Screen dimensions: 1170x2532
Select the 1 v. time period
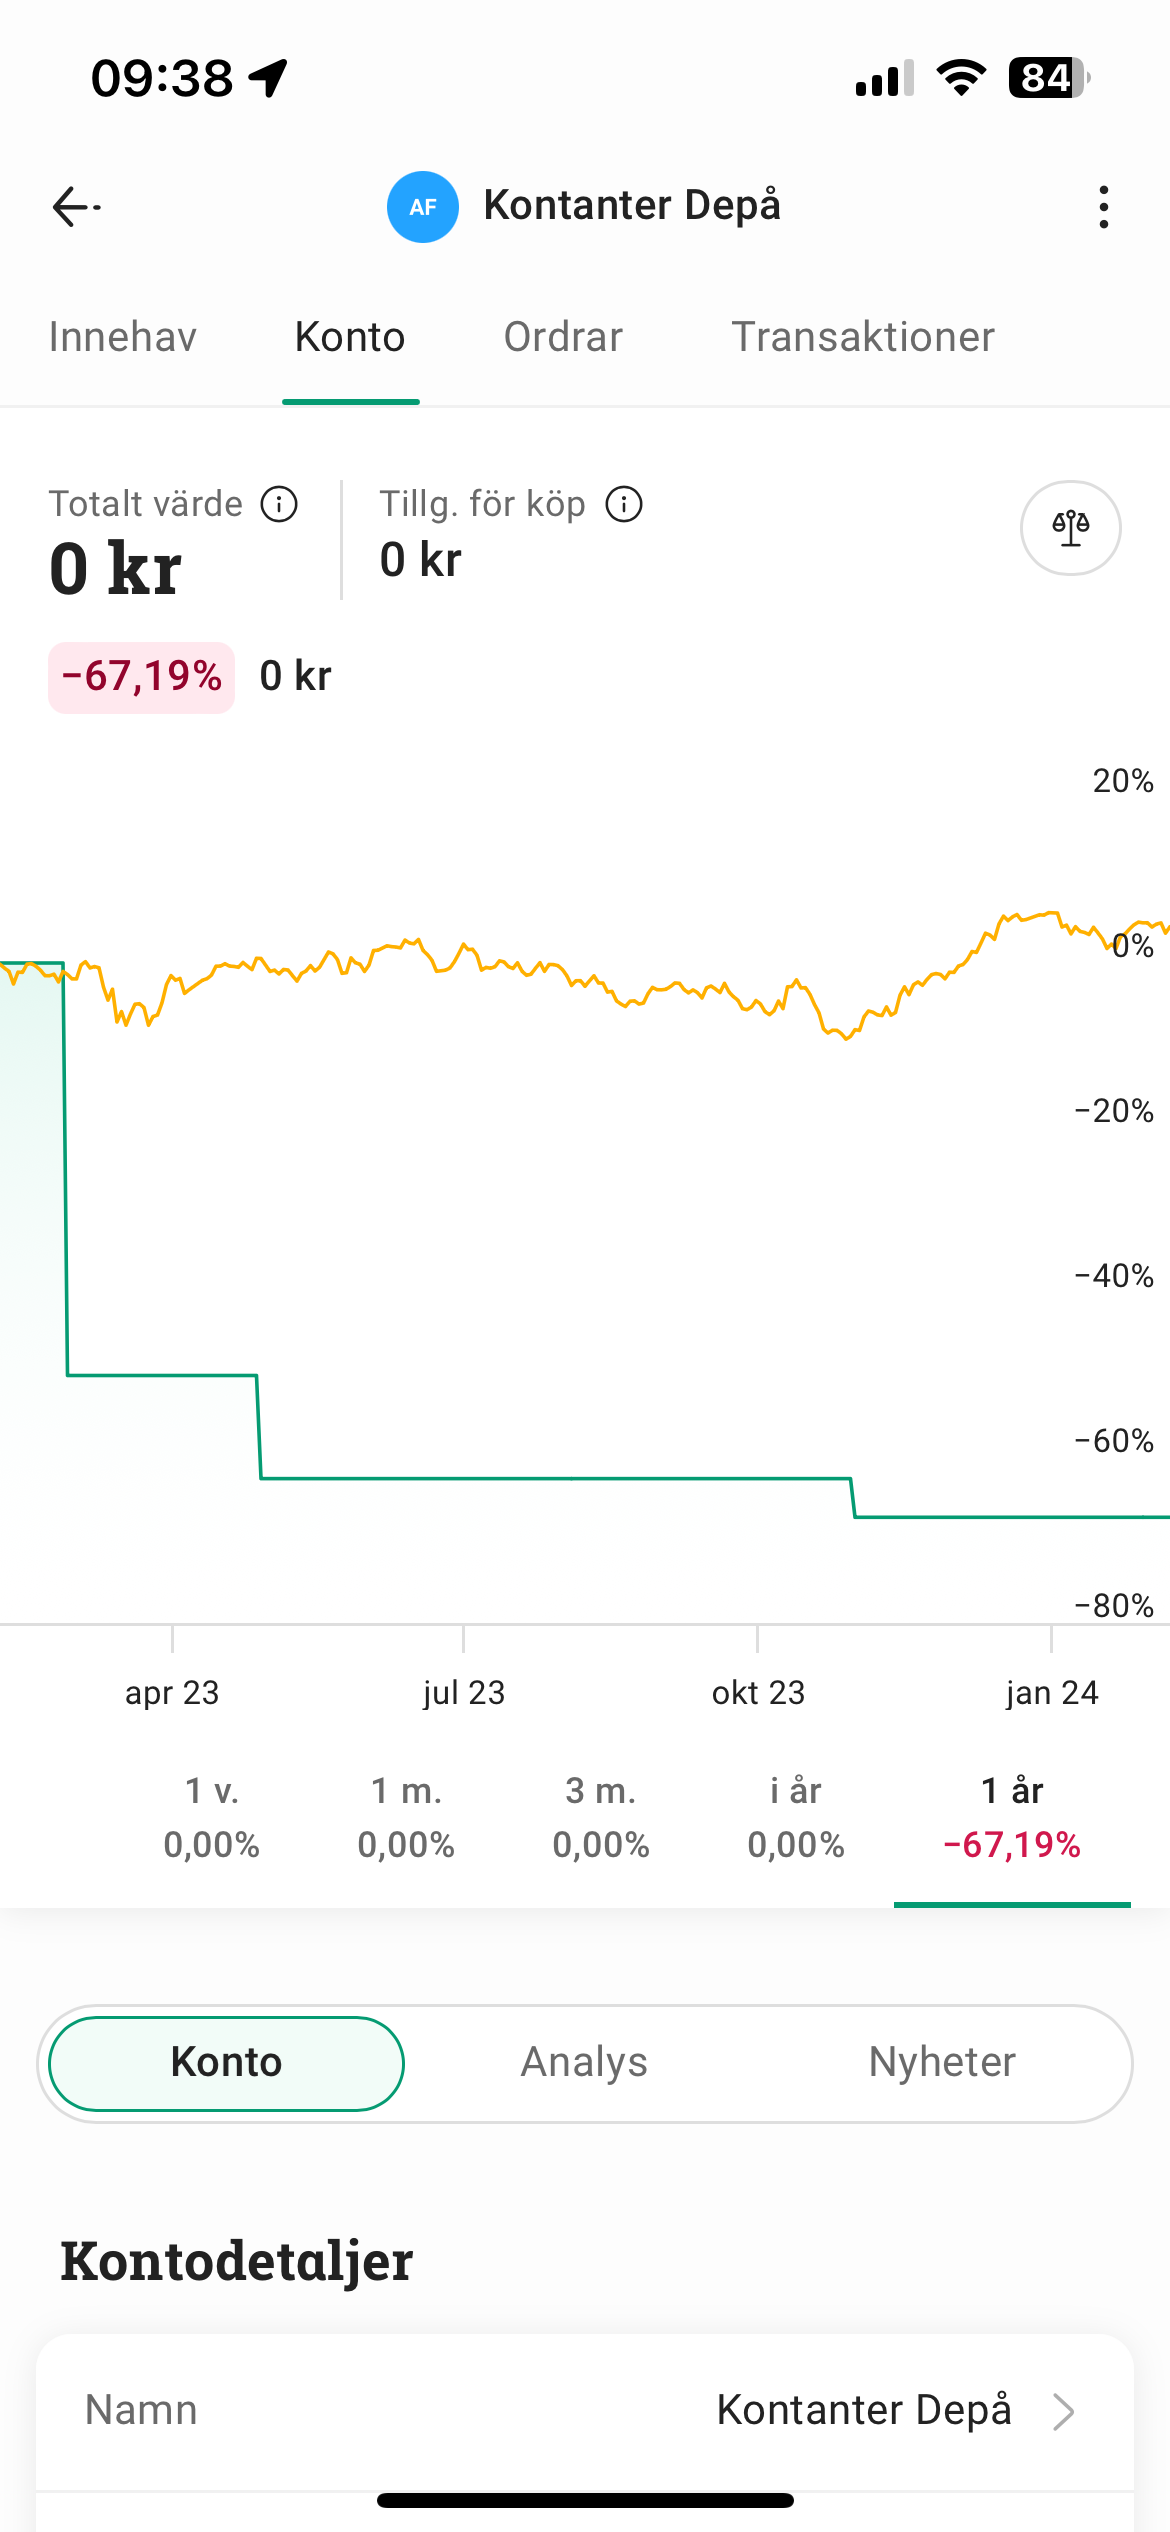click(212, 1817)
